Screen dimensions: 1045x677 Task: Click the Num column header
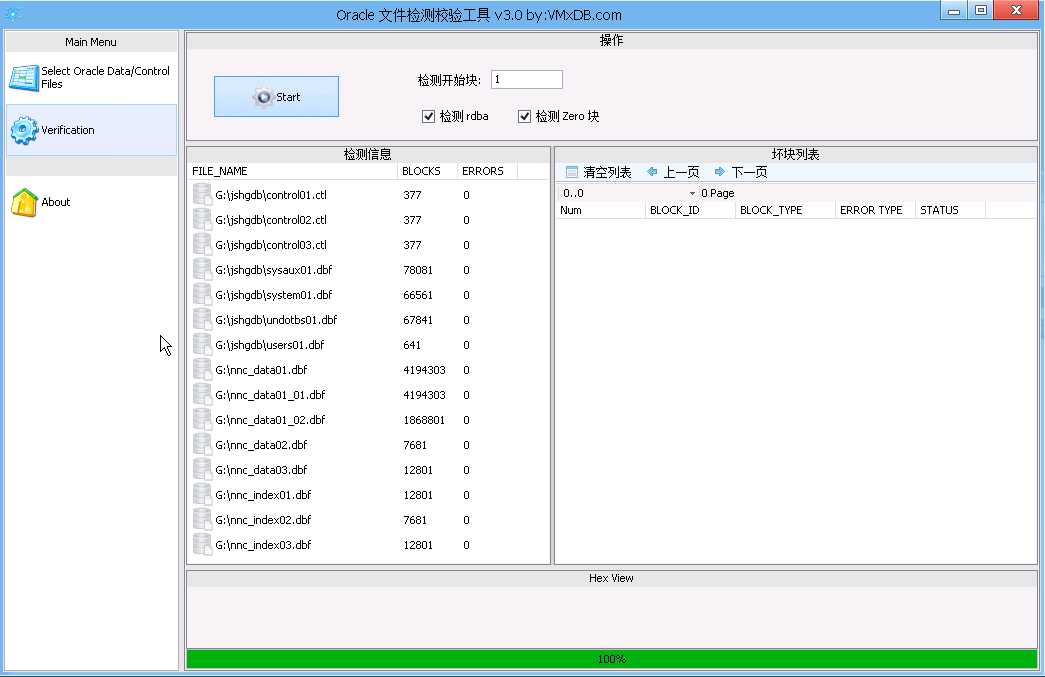coord(600,210)
